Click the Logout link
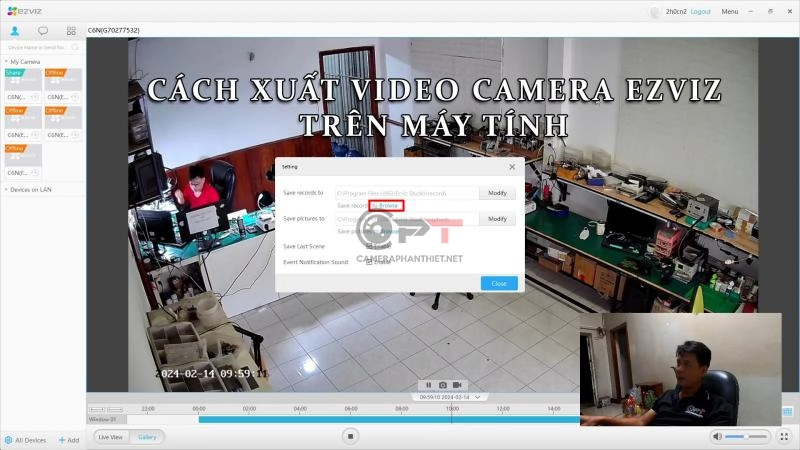Screen dimensions: 800x450 701,11
